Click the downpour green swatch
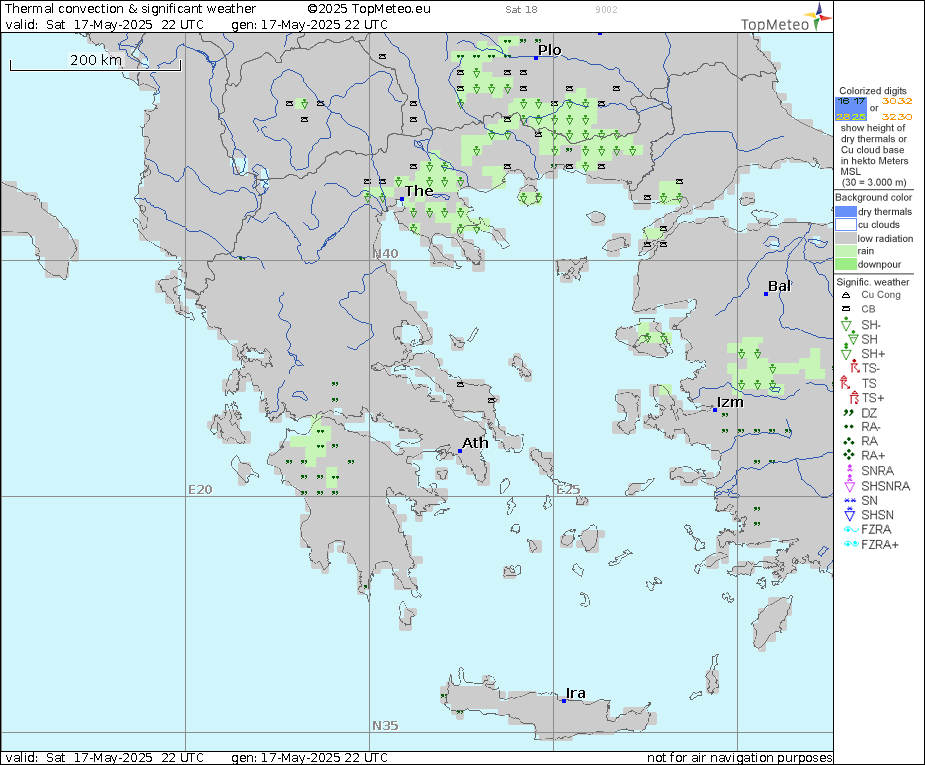 click(x=845, y=264)
